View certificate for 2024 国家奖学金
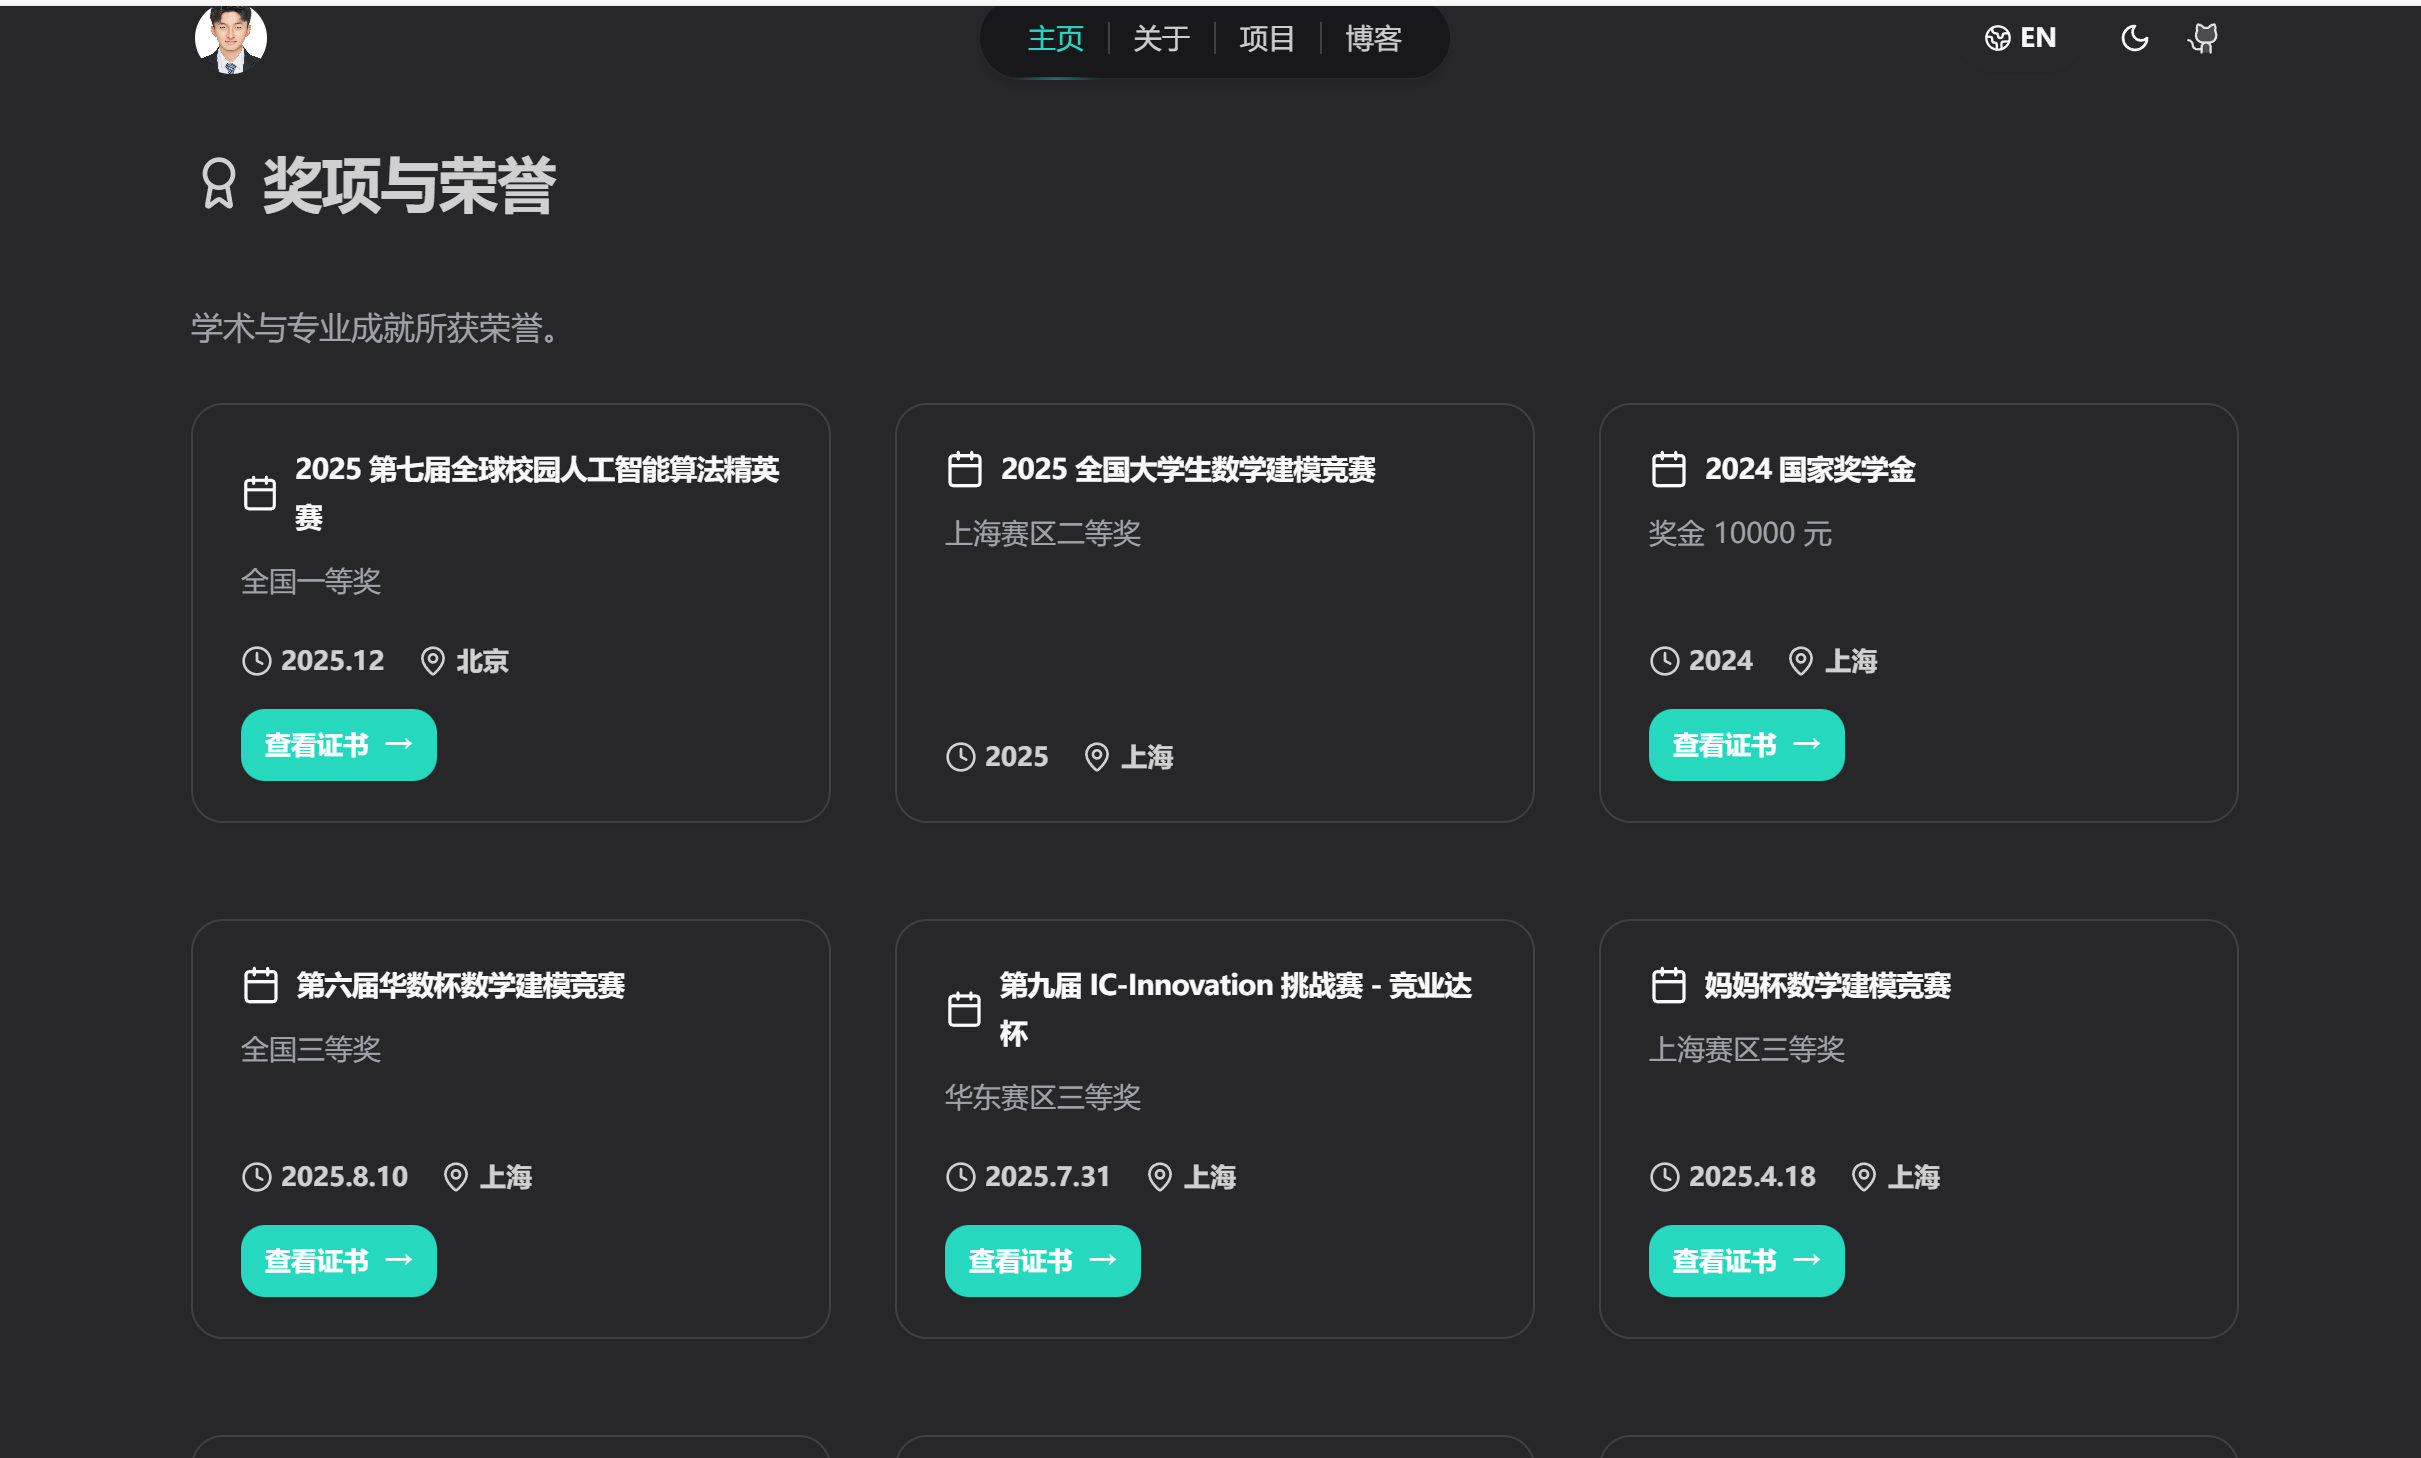2421x1458 pixels. (x=1746, y=744)
